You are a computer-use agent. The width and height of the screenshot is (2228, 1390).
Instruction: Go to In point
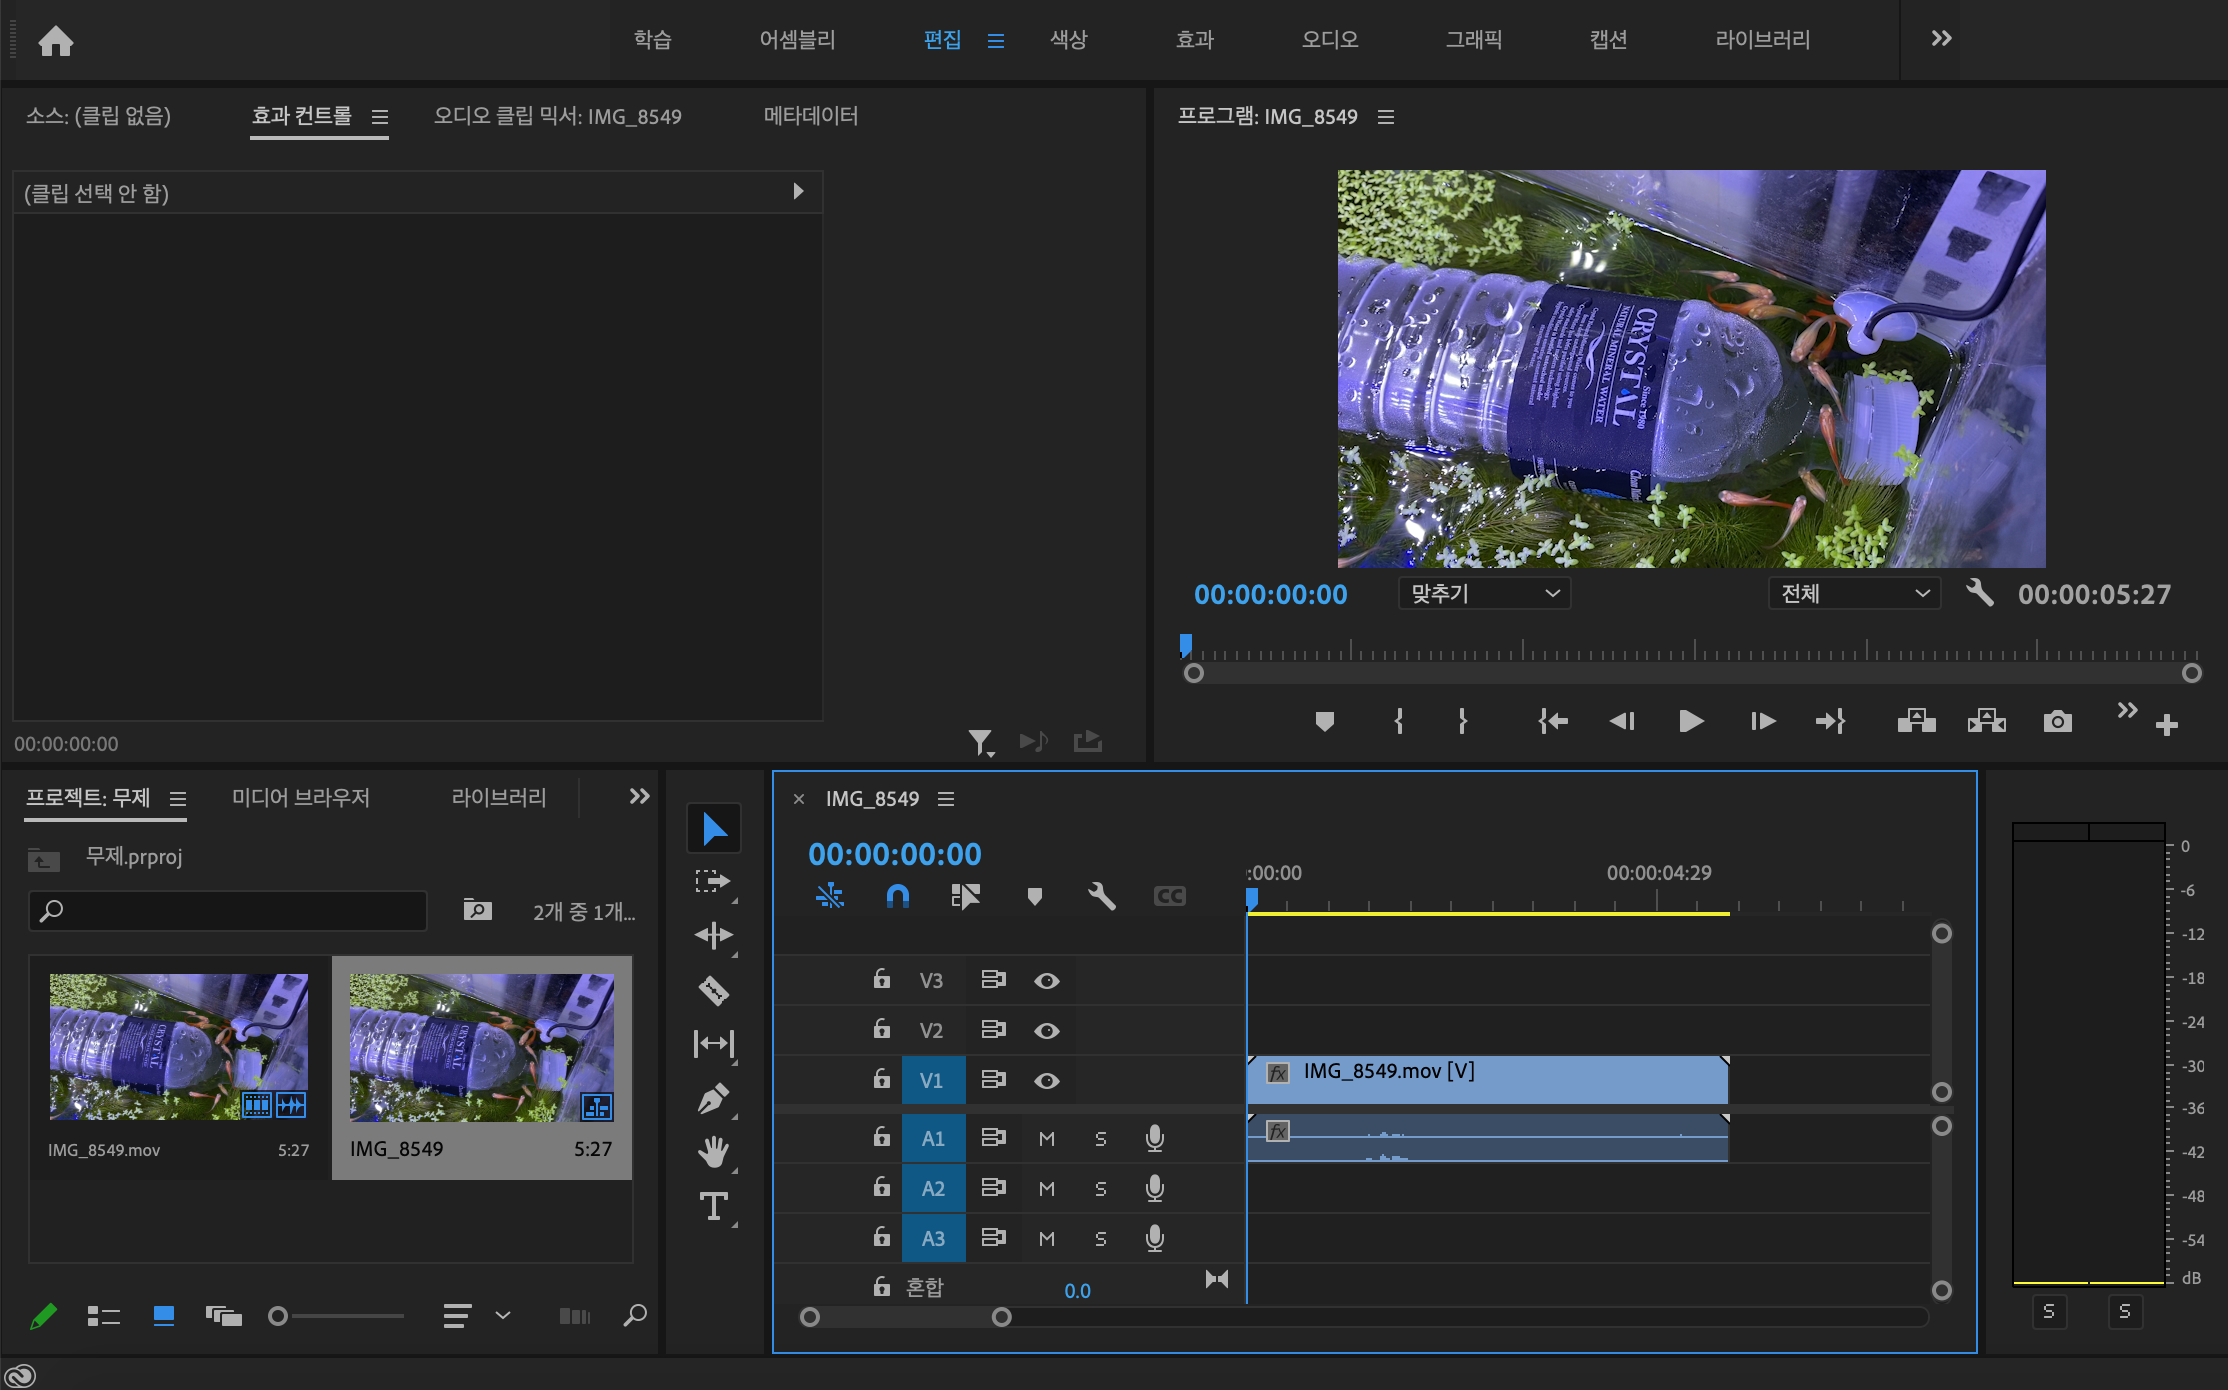point(1553,721)
